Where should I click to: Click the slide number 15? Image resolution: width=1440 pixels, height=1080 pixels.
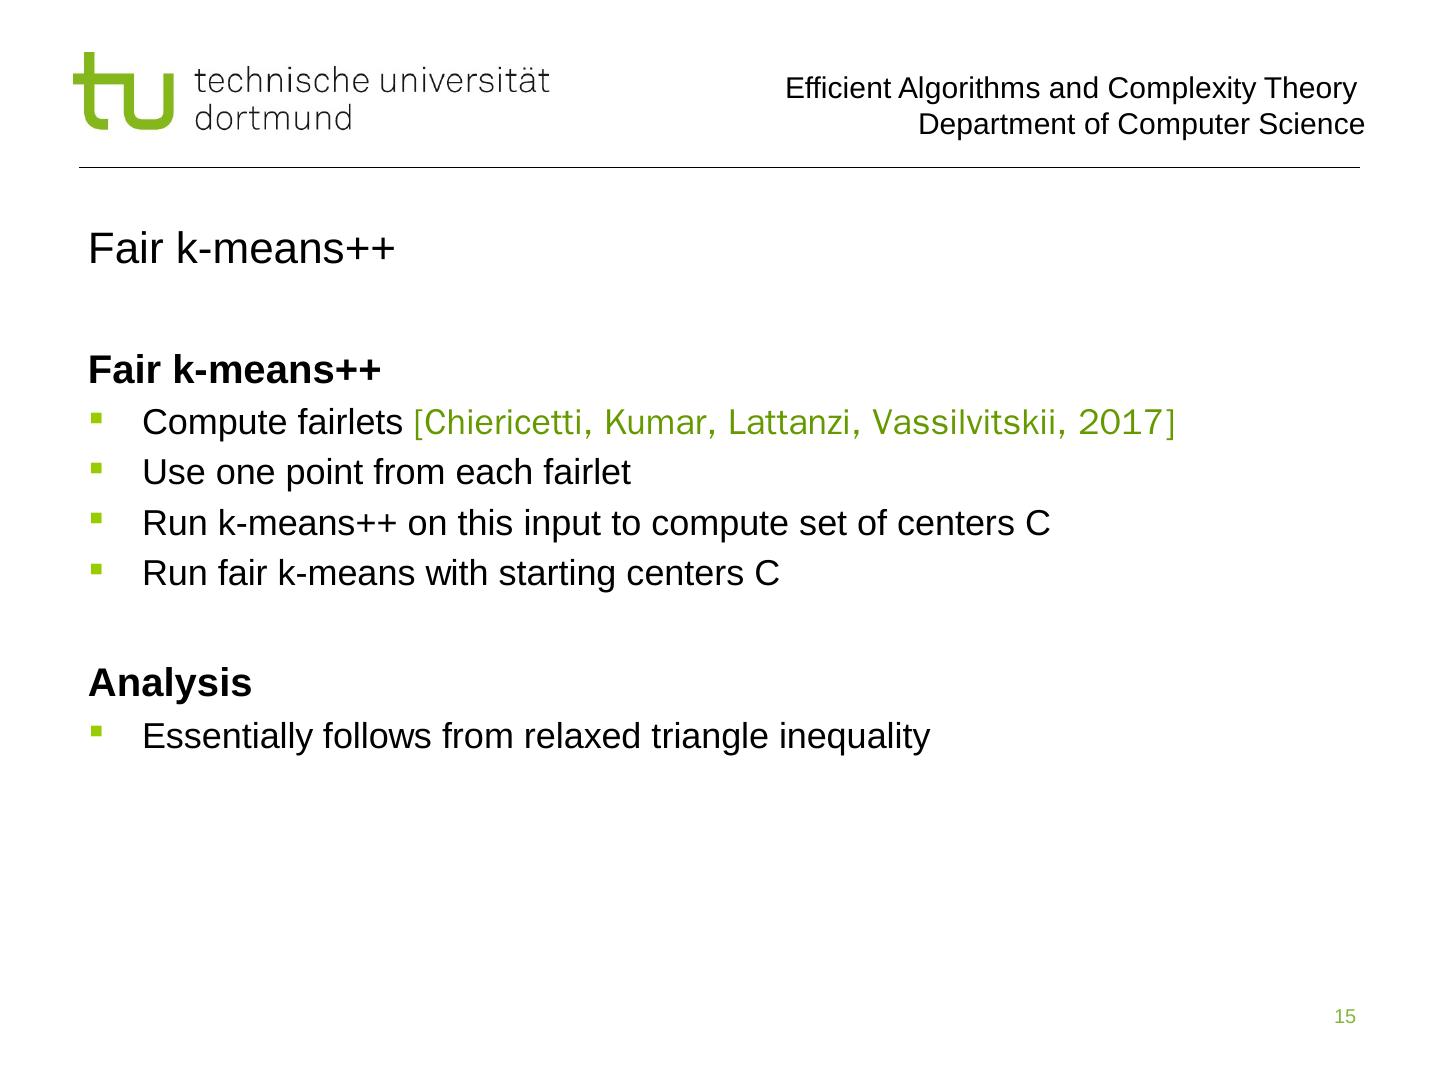pyautogui.click(x=1345, y=1017)
